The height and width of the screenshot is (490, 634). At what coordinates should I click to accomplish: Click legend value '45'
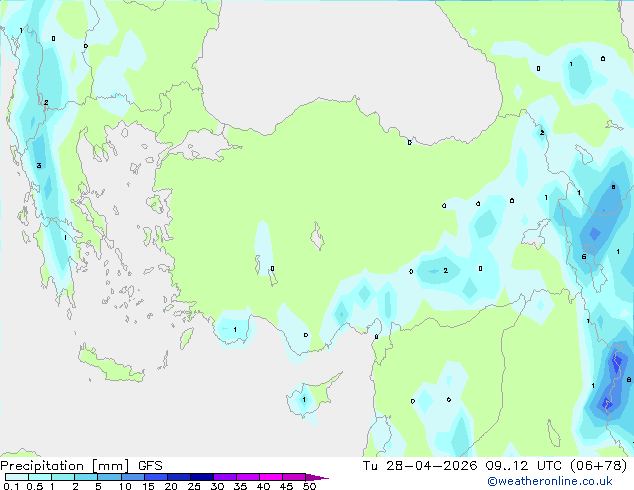point(286,486)
